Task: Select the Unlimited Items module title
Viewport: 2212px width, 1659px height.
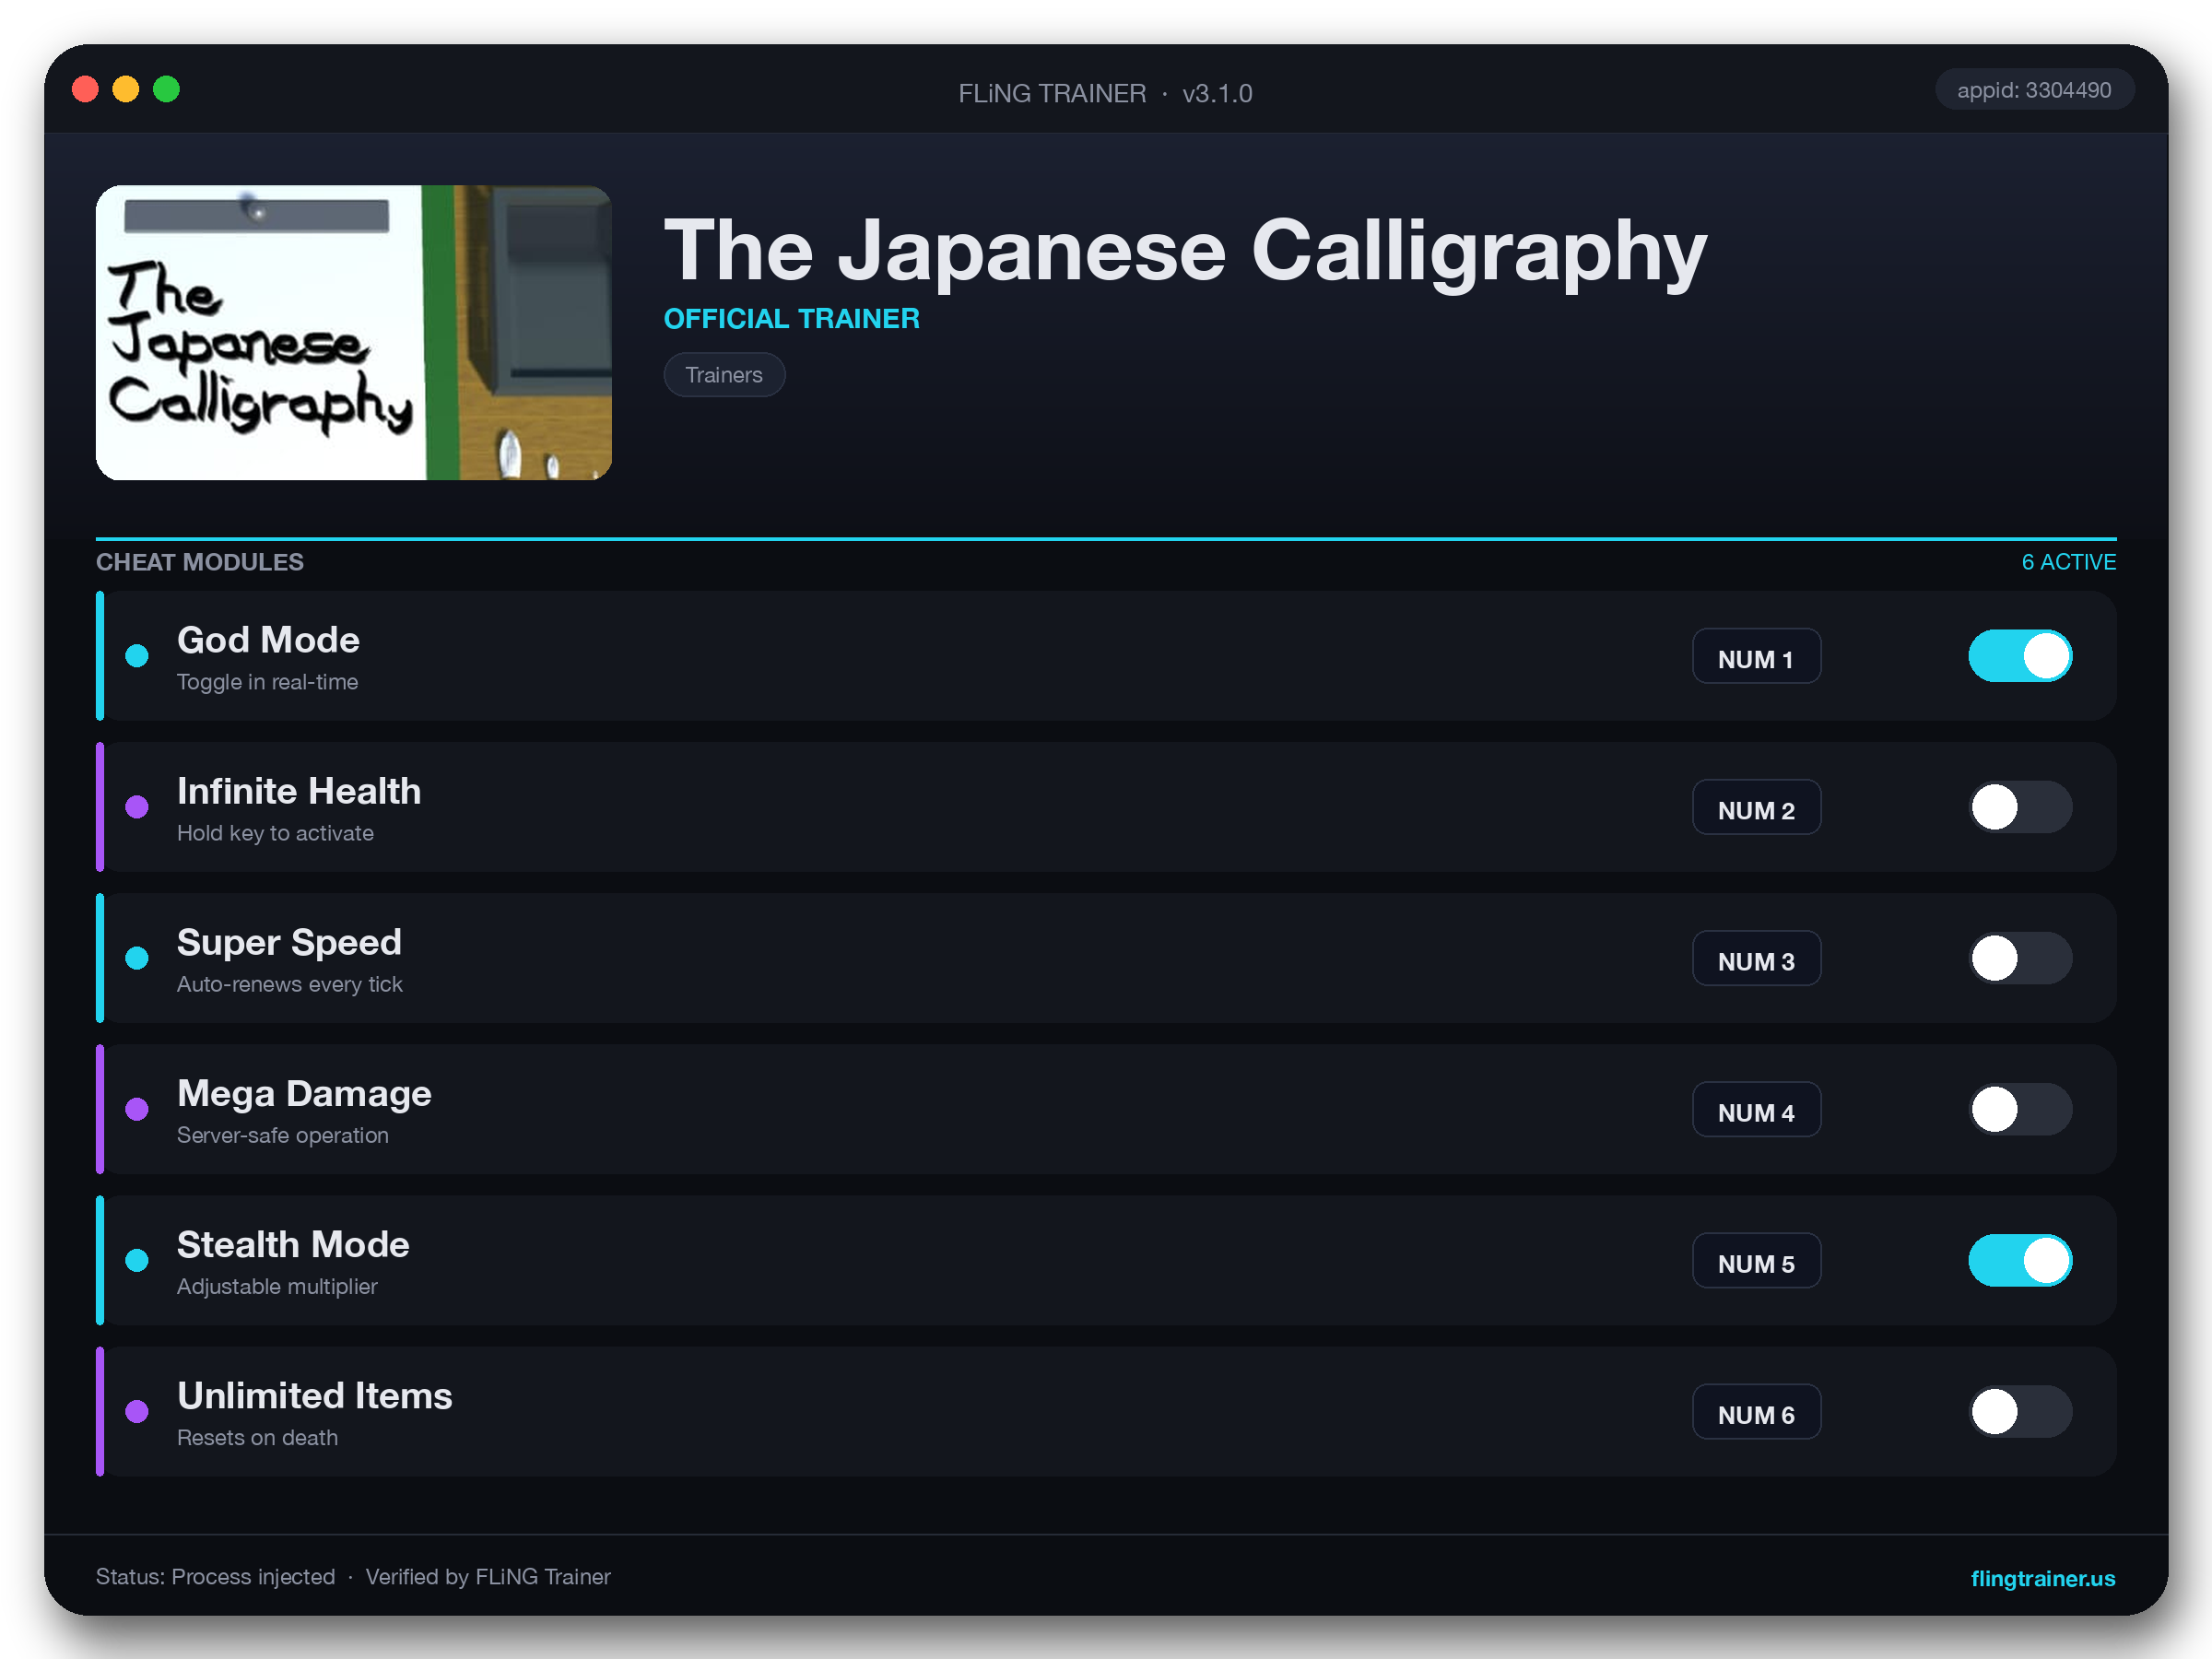Action: (315, 1395)
